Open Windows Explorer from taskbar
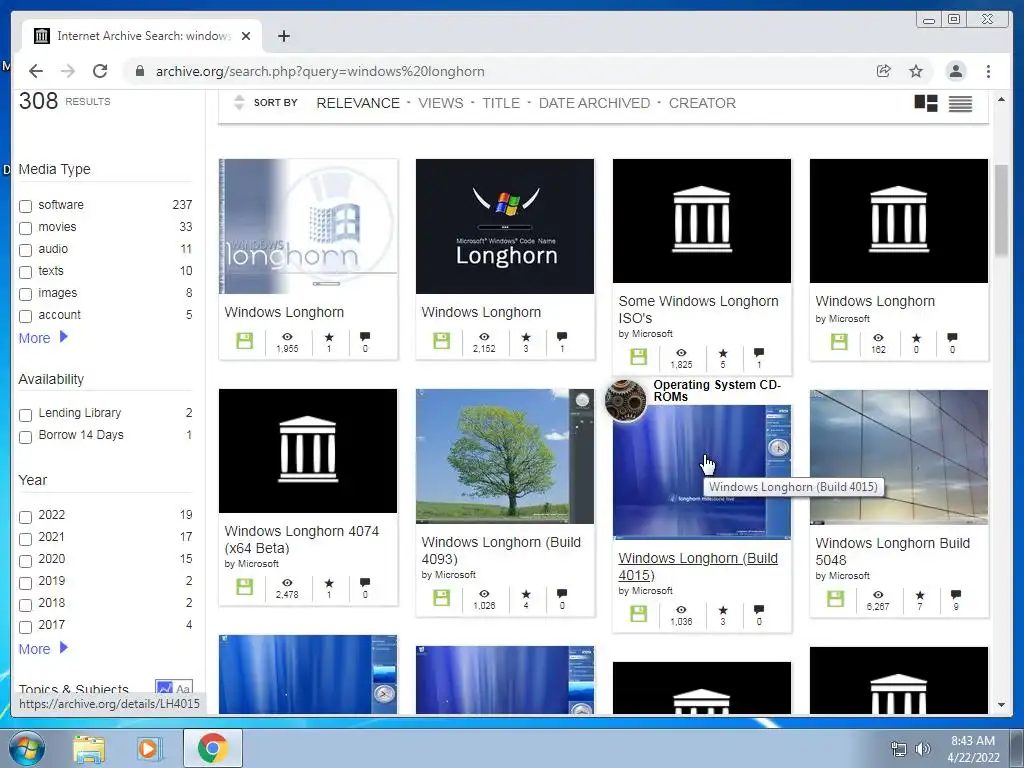1024x768 pixels. (89, 748)
